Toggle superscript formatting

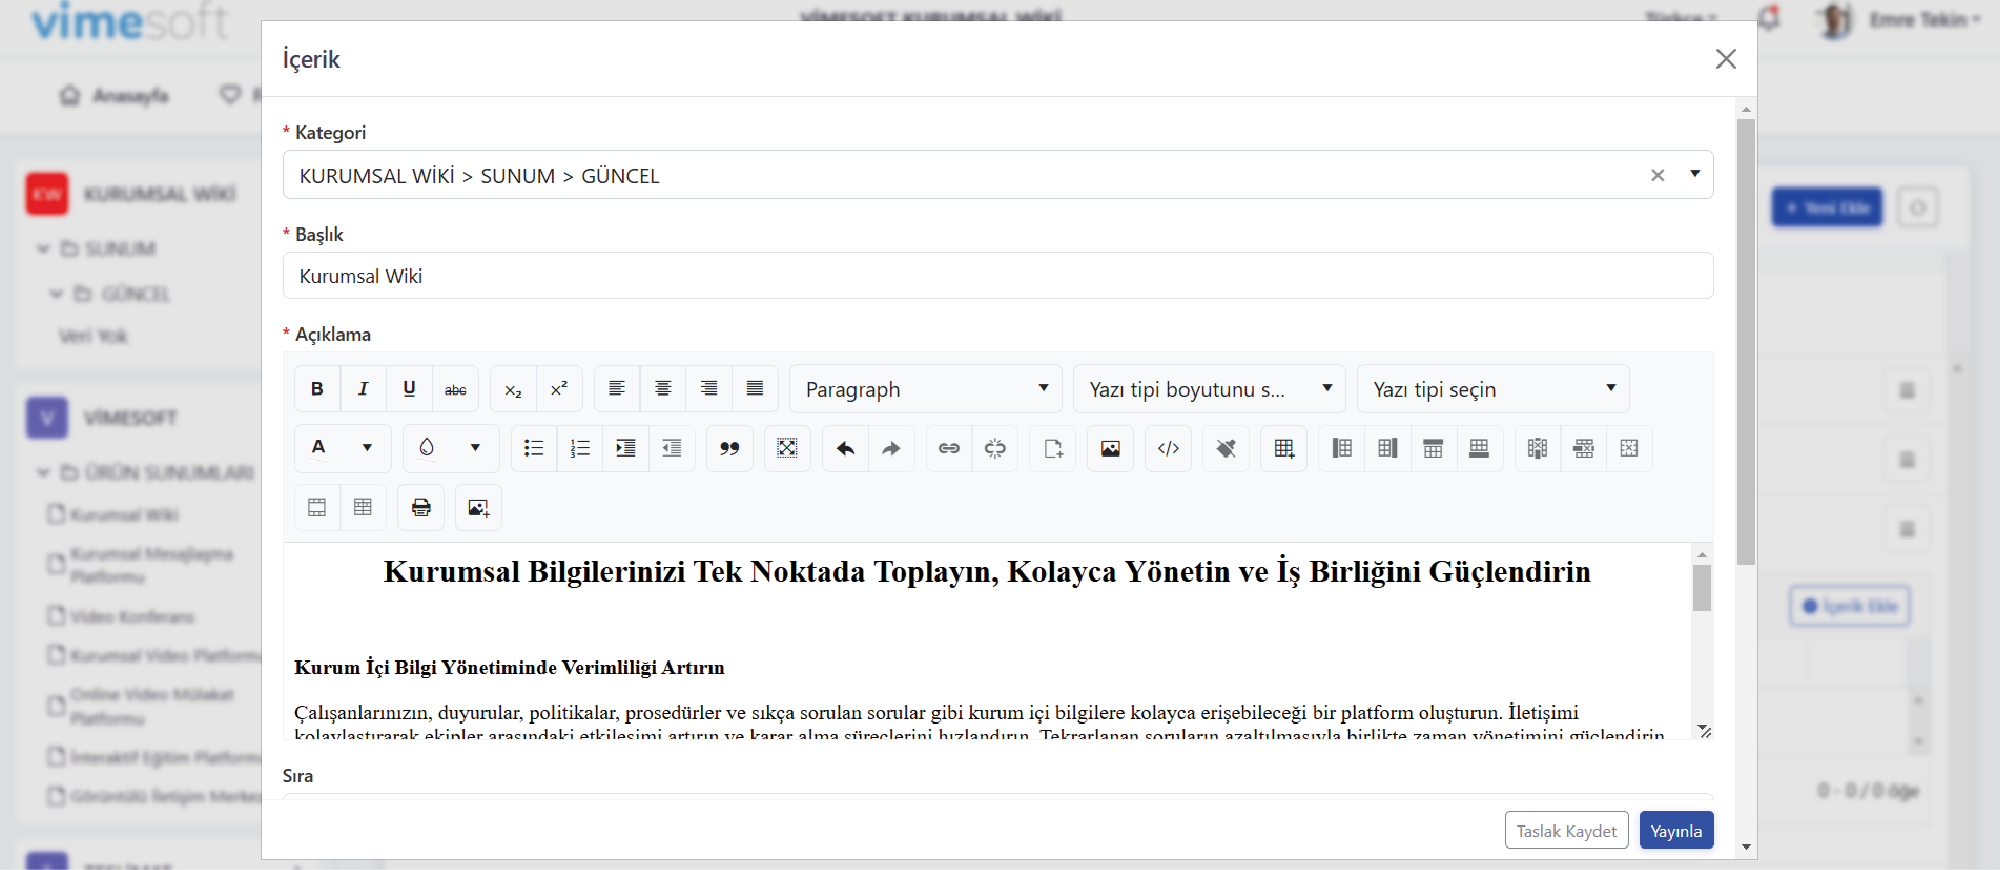tap(559, 389)
